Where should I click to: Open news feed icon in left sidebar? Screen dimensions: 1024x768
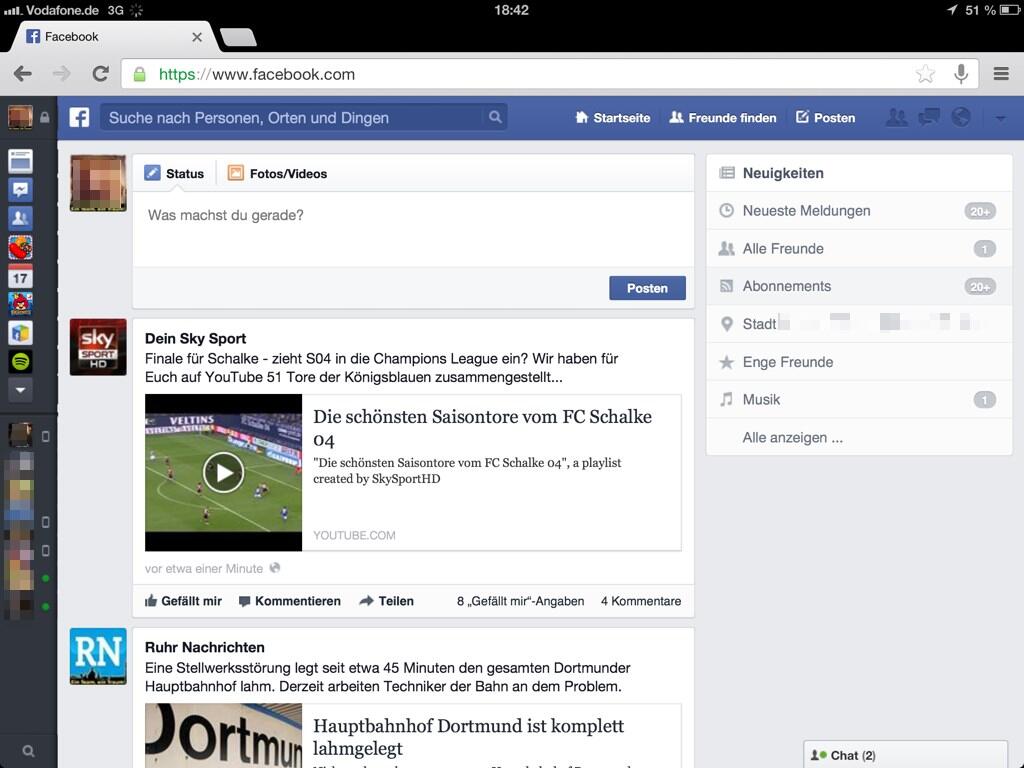click(20, 161)
